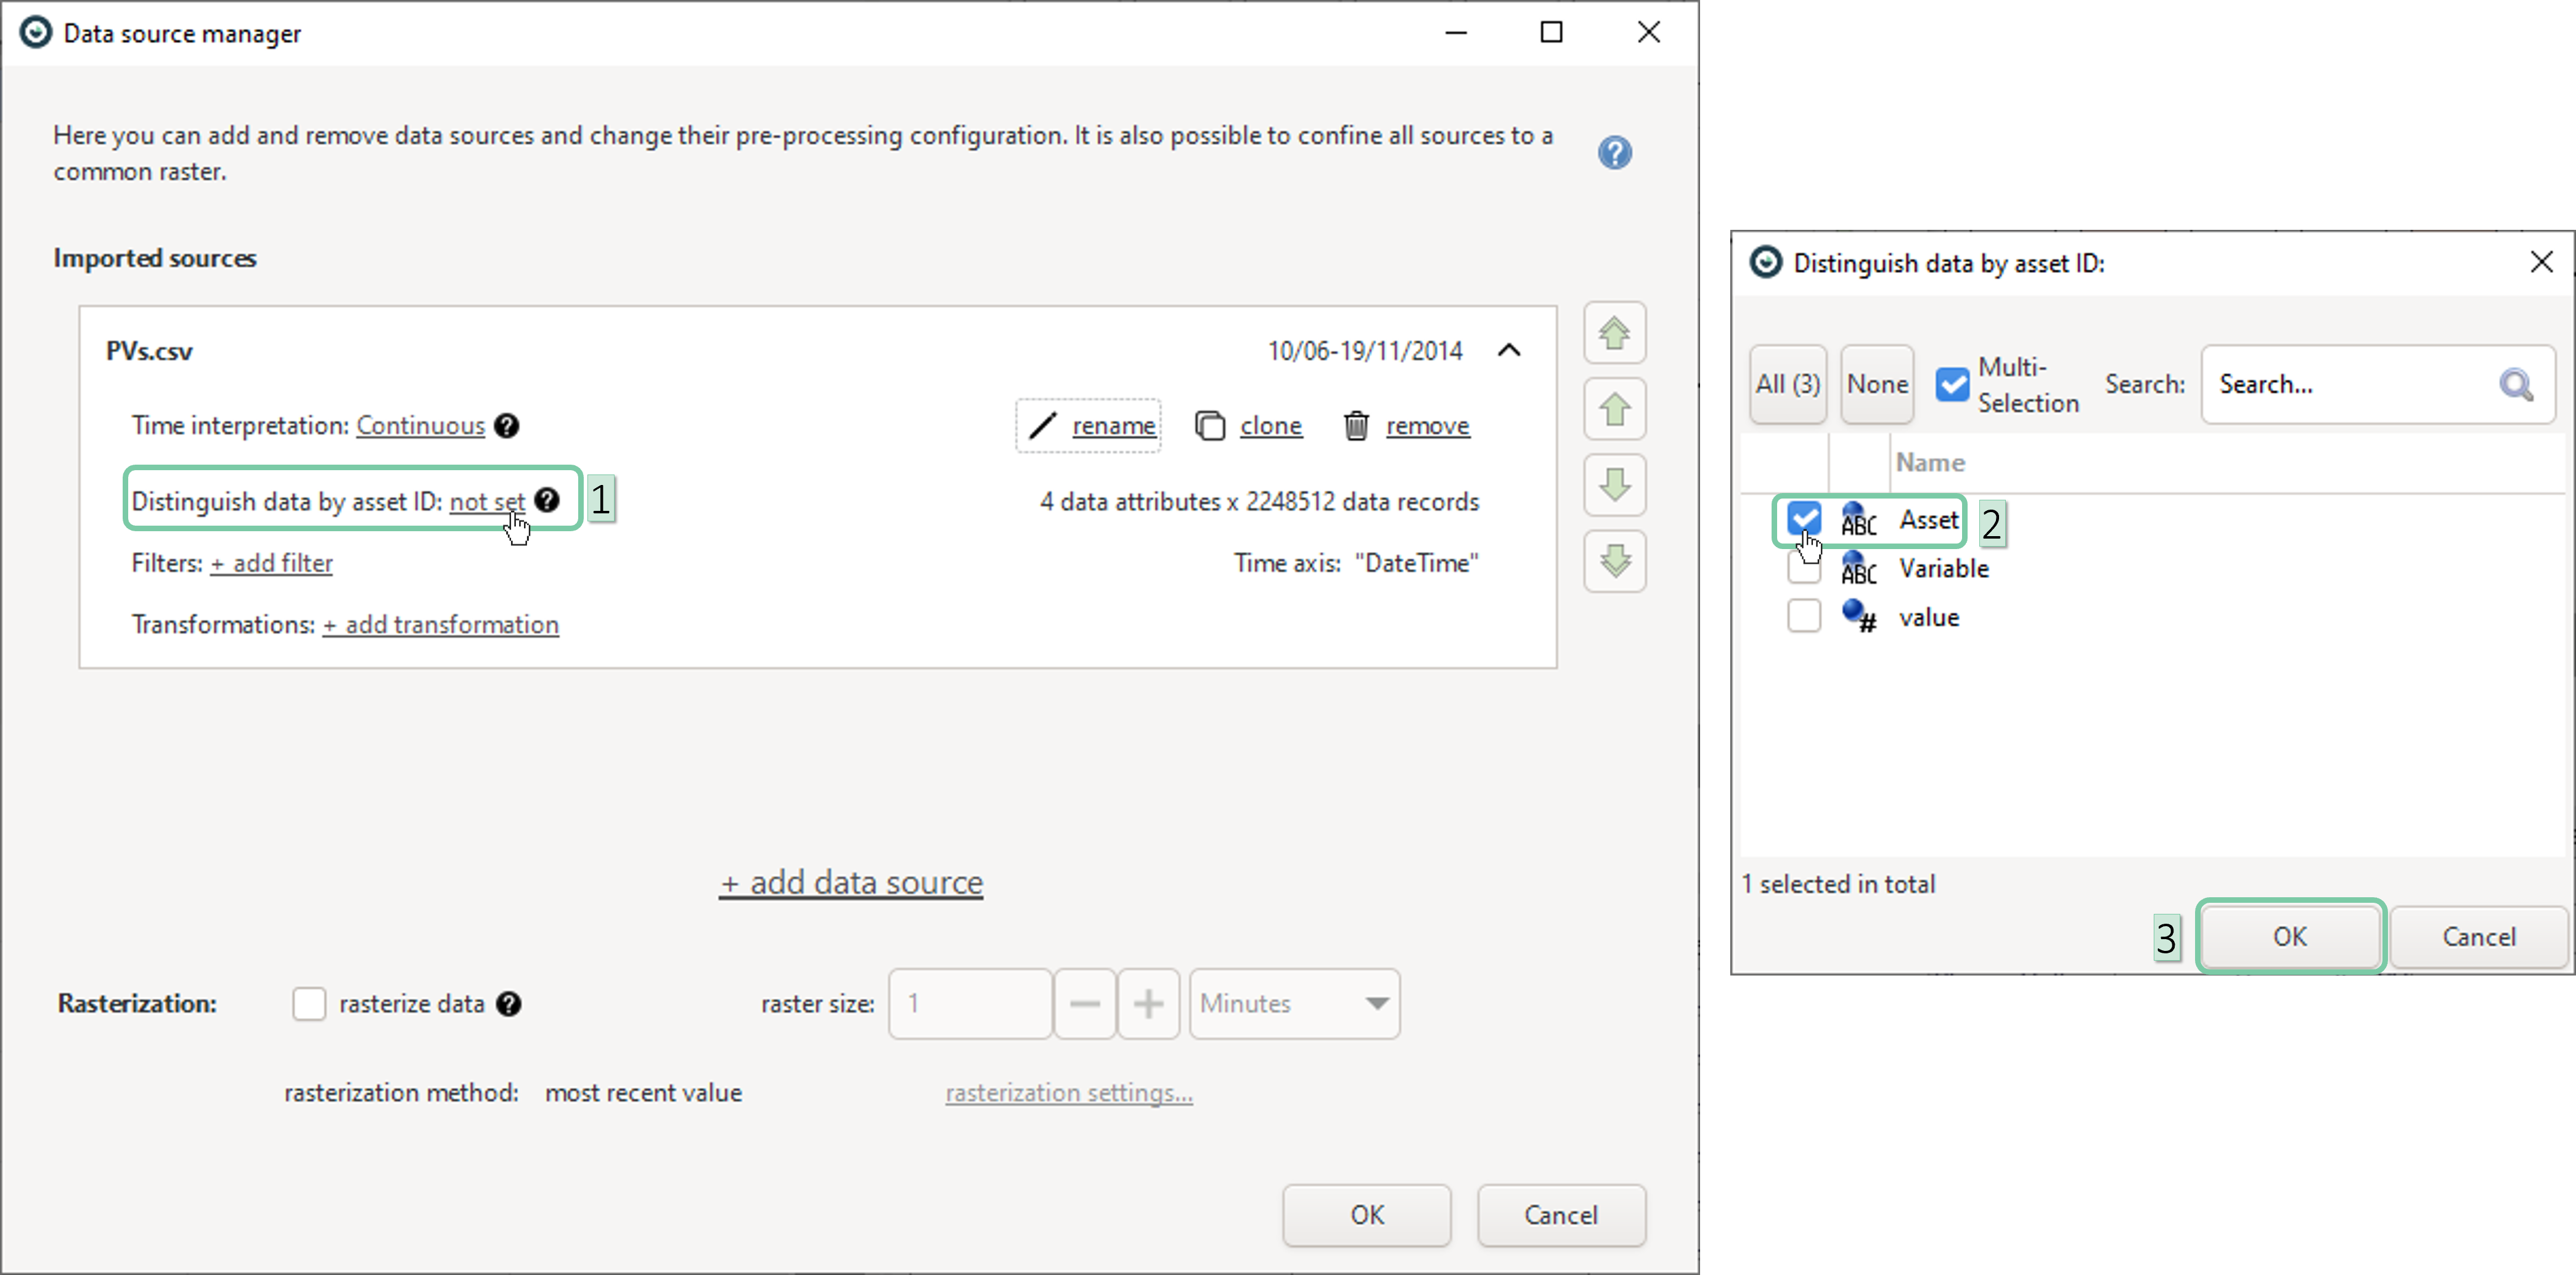Click help icon next to asset ID not set
The height and width of the screenshot is (1275, 2576).
click(547, 500)
